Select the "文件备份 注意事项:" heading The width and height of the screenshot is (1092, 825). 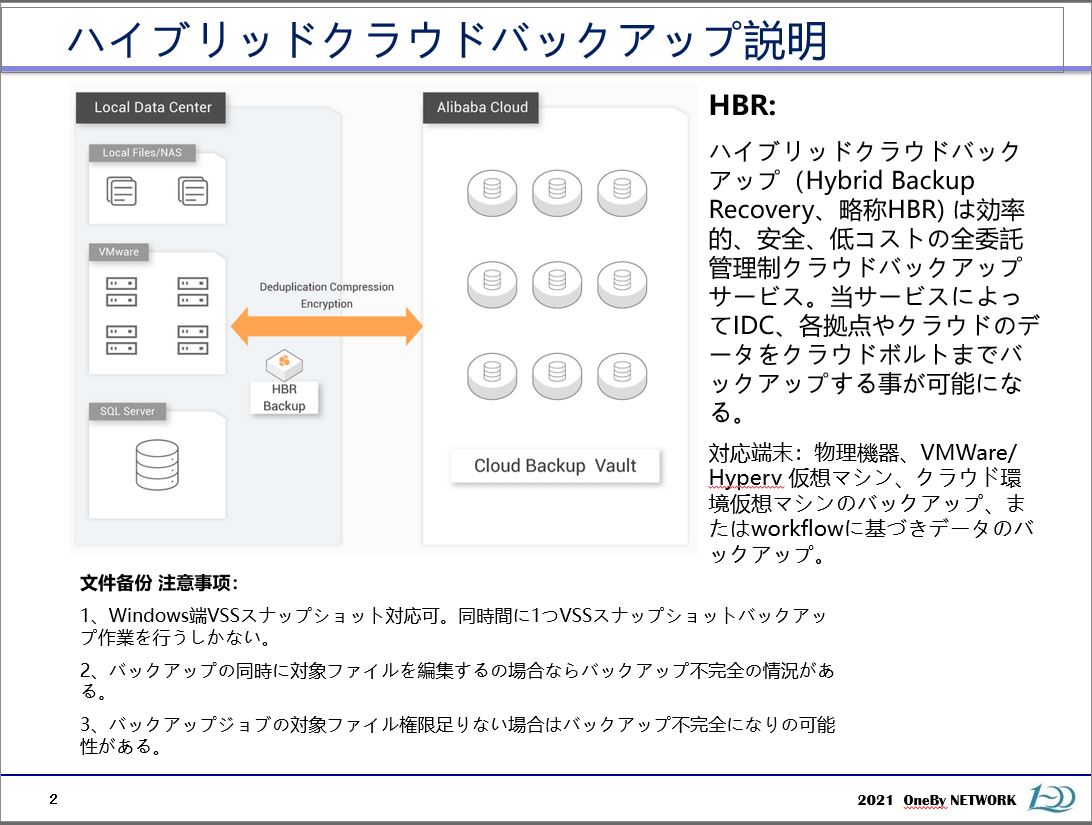coord(159,583)
